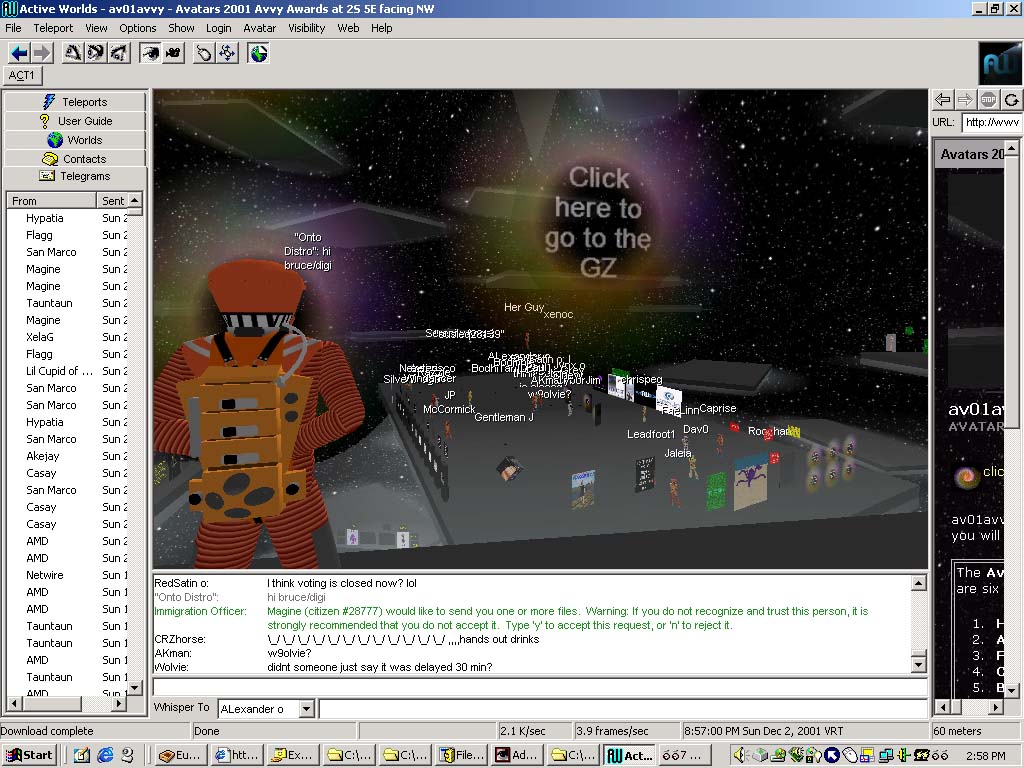Click the look up head icon
The height and width of the screenshot is (768, 1024).
73,53
